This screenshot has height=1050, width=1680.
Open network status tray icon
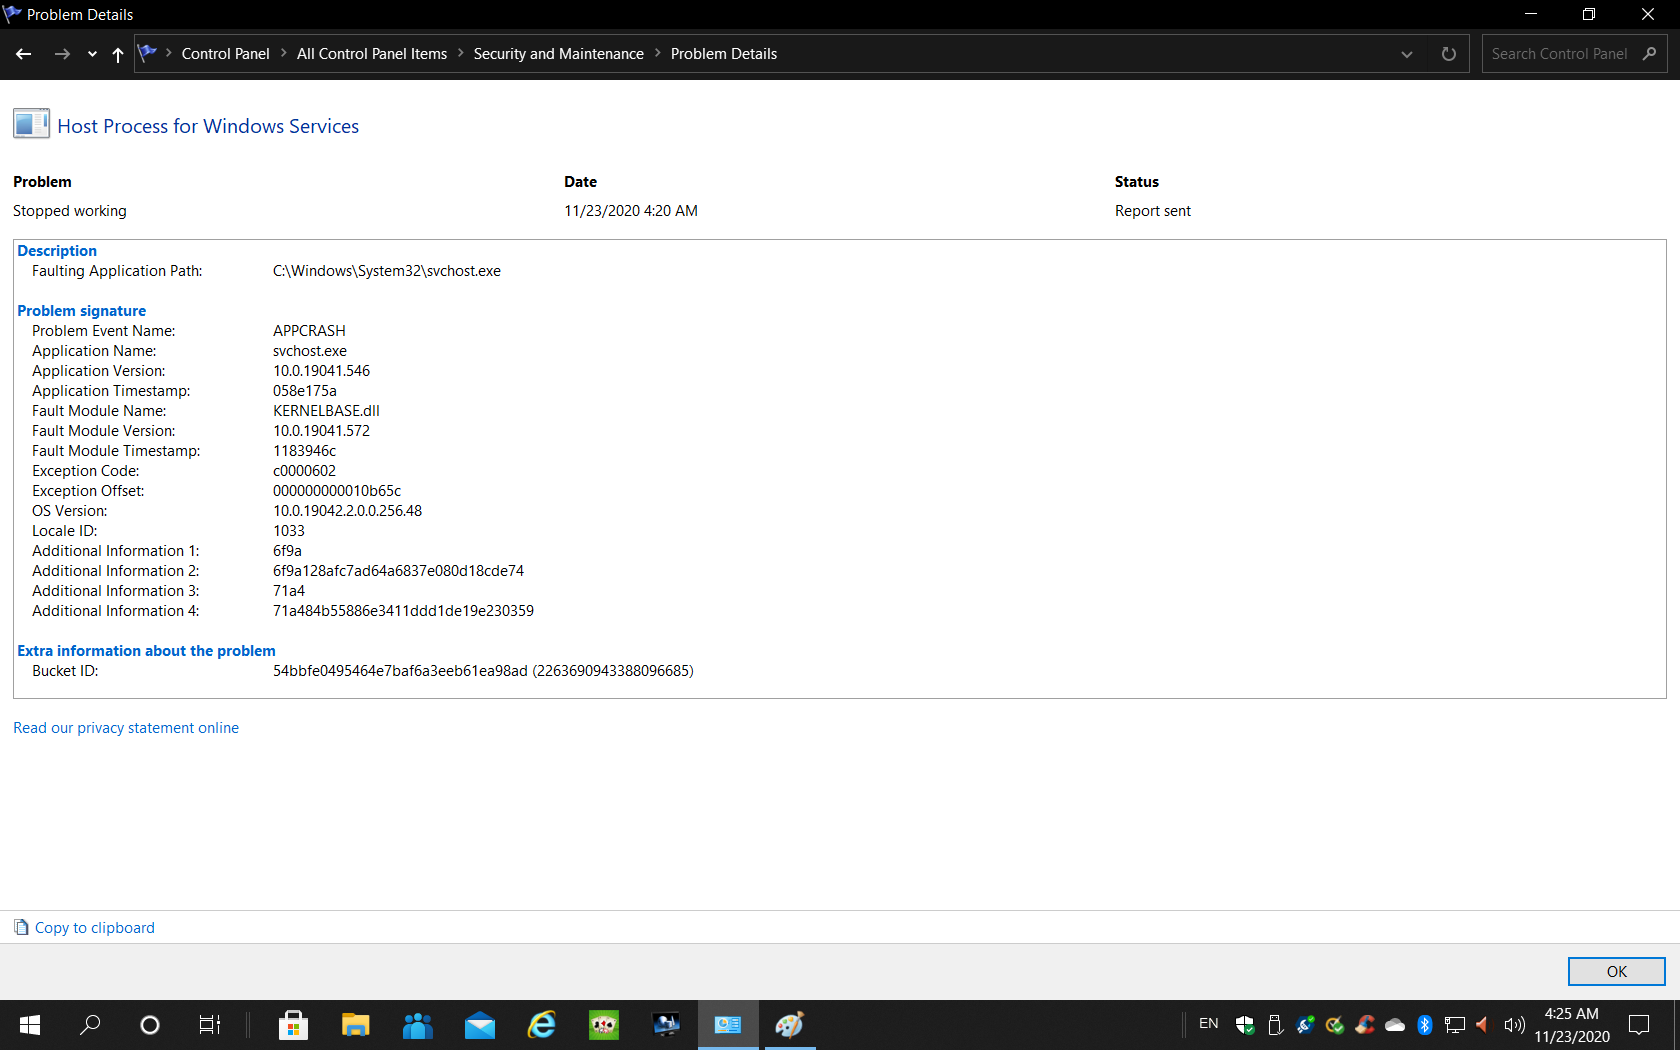1455,1025
